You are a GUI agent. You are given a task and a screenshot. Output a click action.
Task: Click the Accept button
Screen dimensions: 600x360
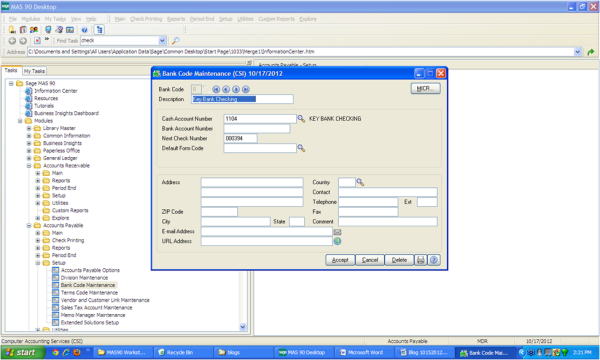click(340, 260)
